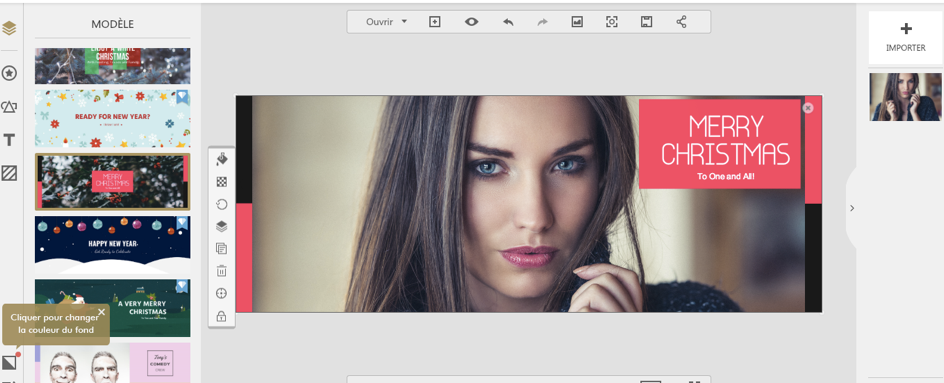Click the paint bucket fill tool

(222, 159)
